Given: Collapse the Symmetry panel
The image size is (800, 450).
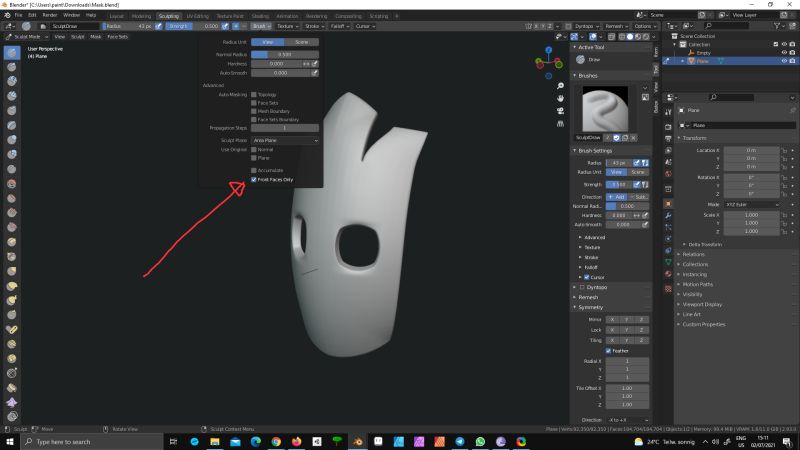Looking at the screenshot, I should point(588,308).
